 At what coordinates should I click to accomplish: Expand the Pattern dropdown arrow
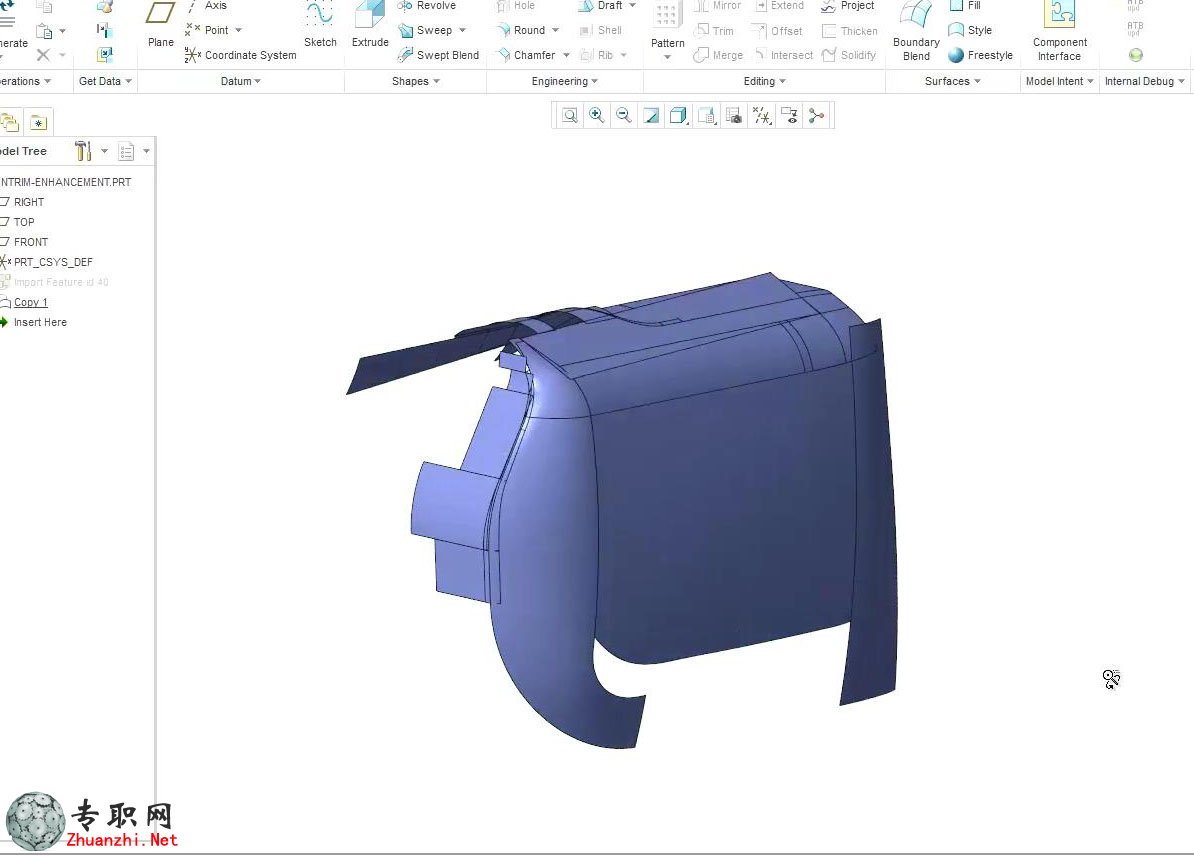click(x=667, y=57)
